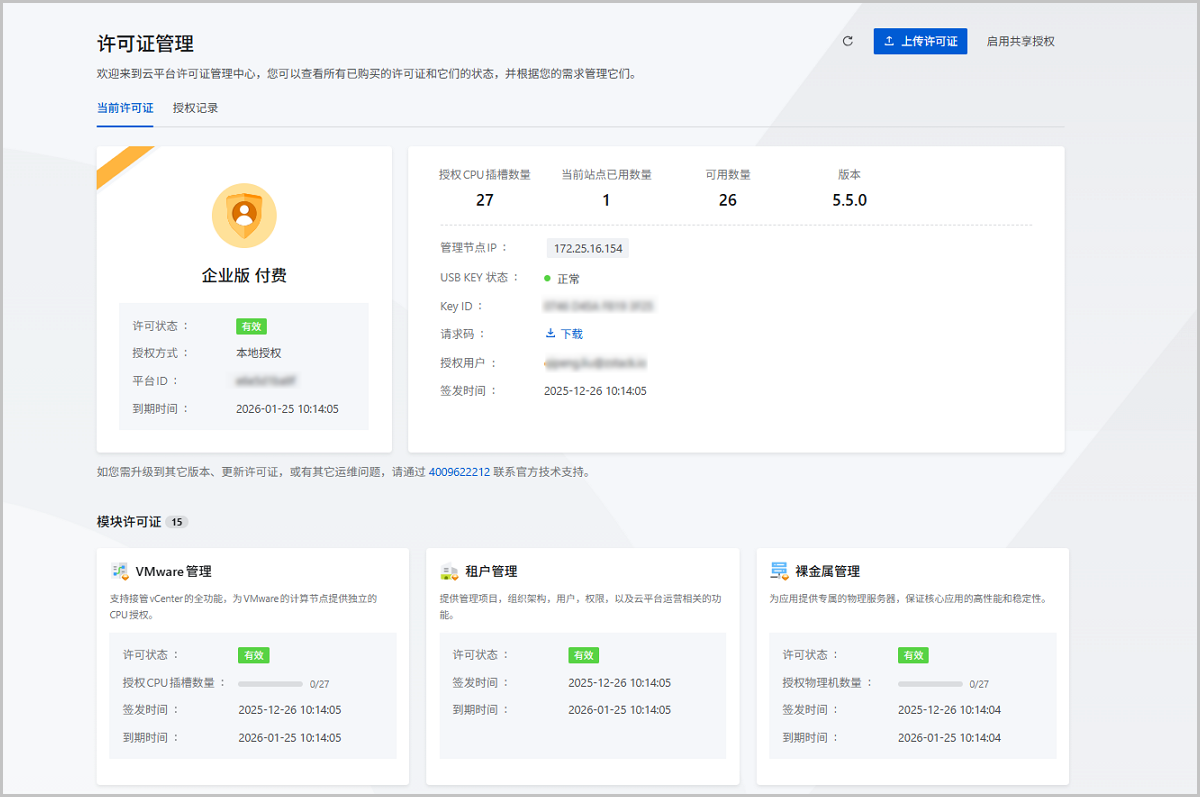
Task: Click the green USB KEY status dot
Action: coord(547,278)
